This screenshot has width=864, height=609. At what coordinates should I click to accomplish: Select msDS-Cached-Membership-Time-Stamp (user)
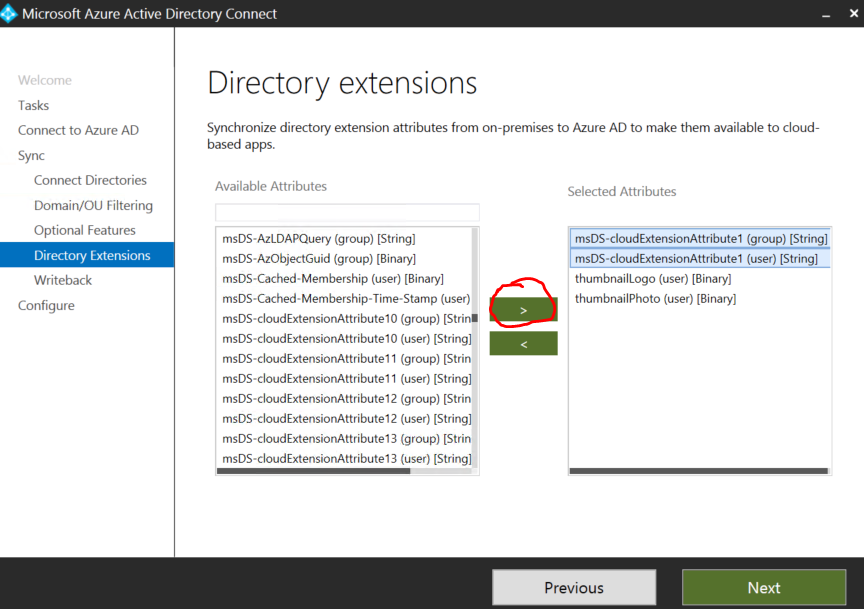point(344,299)
